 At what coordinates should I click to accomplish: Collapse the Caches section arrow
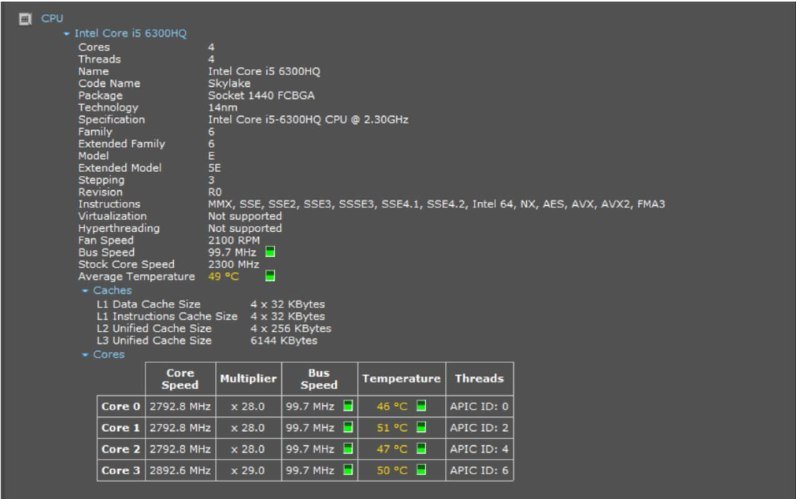coord(85,291)
